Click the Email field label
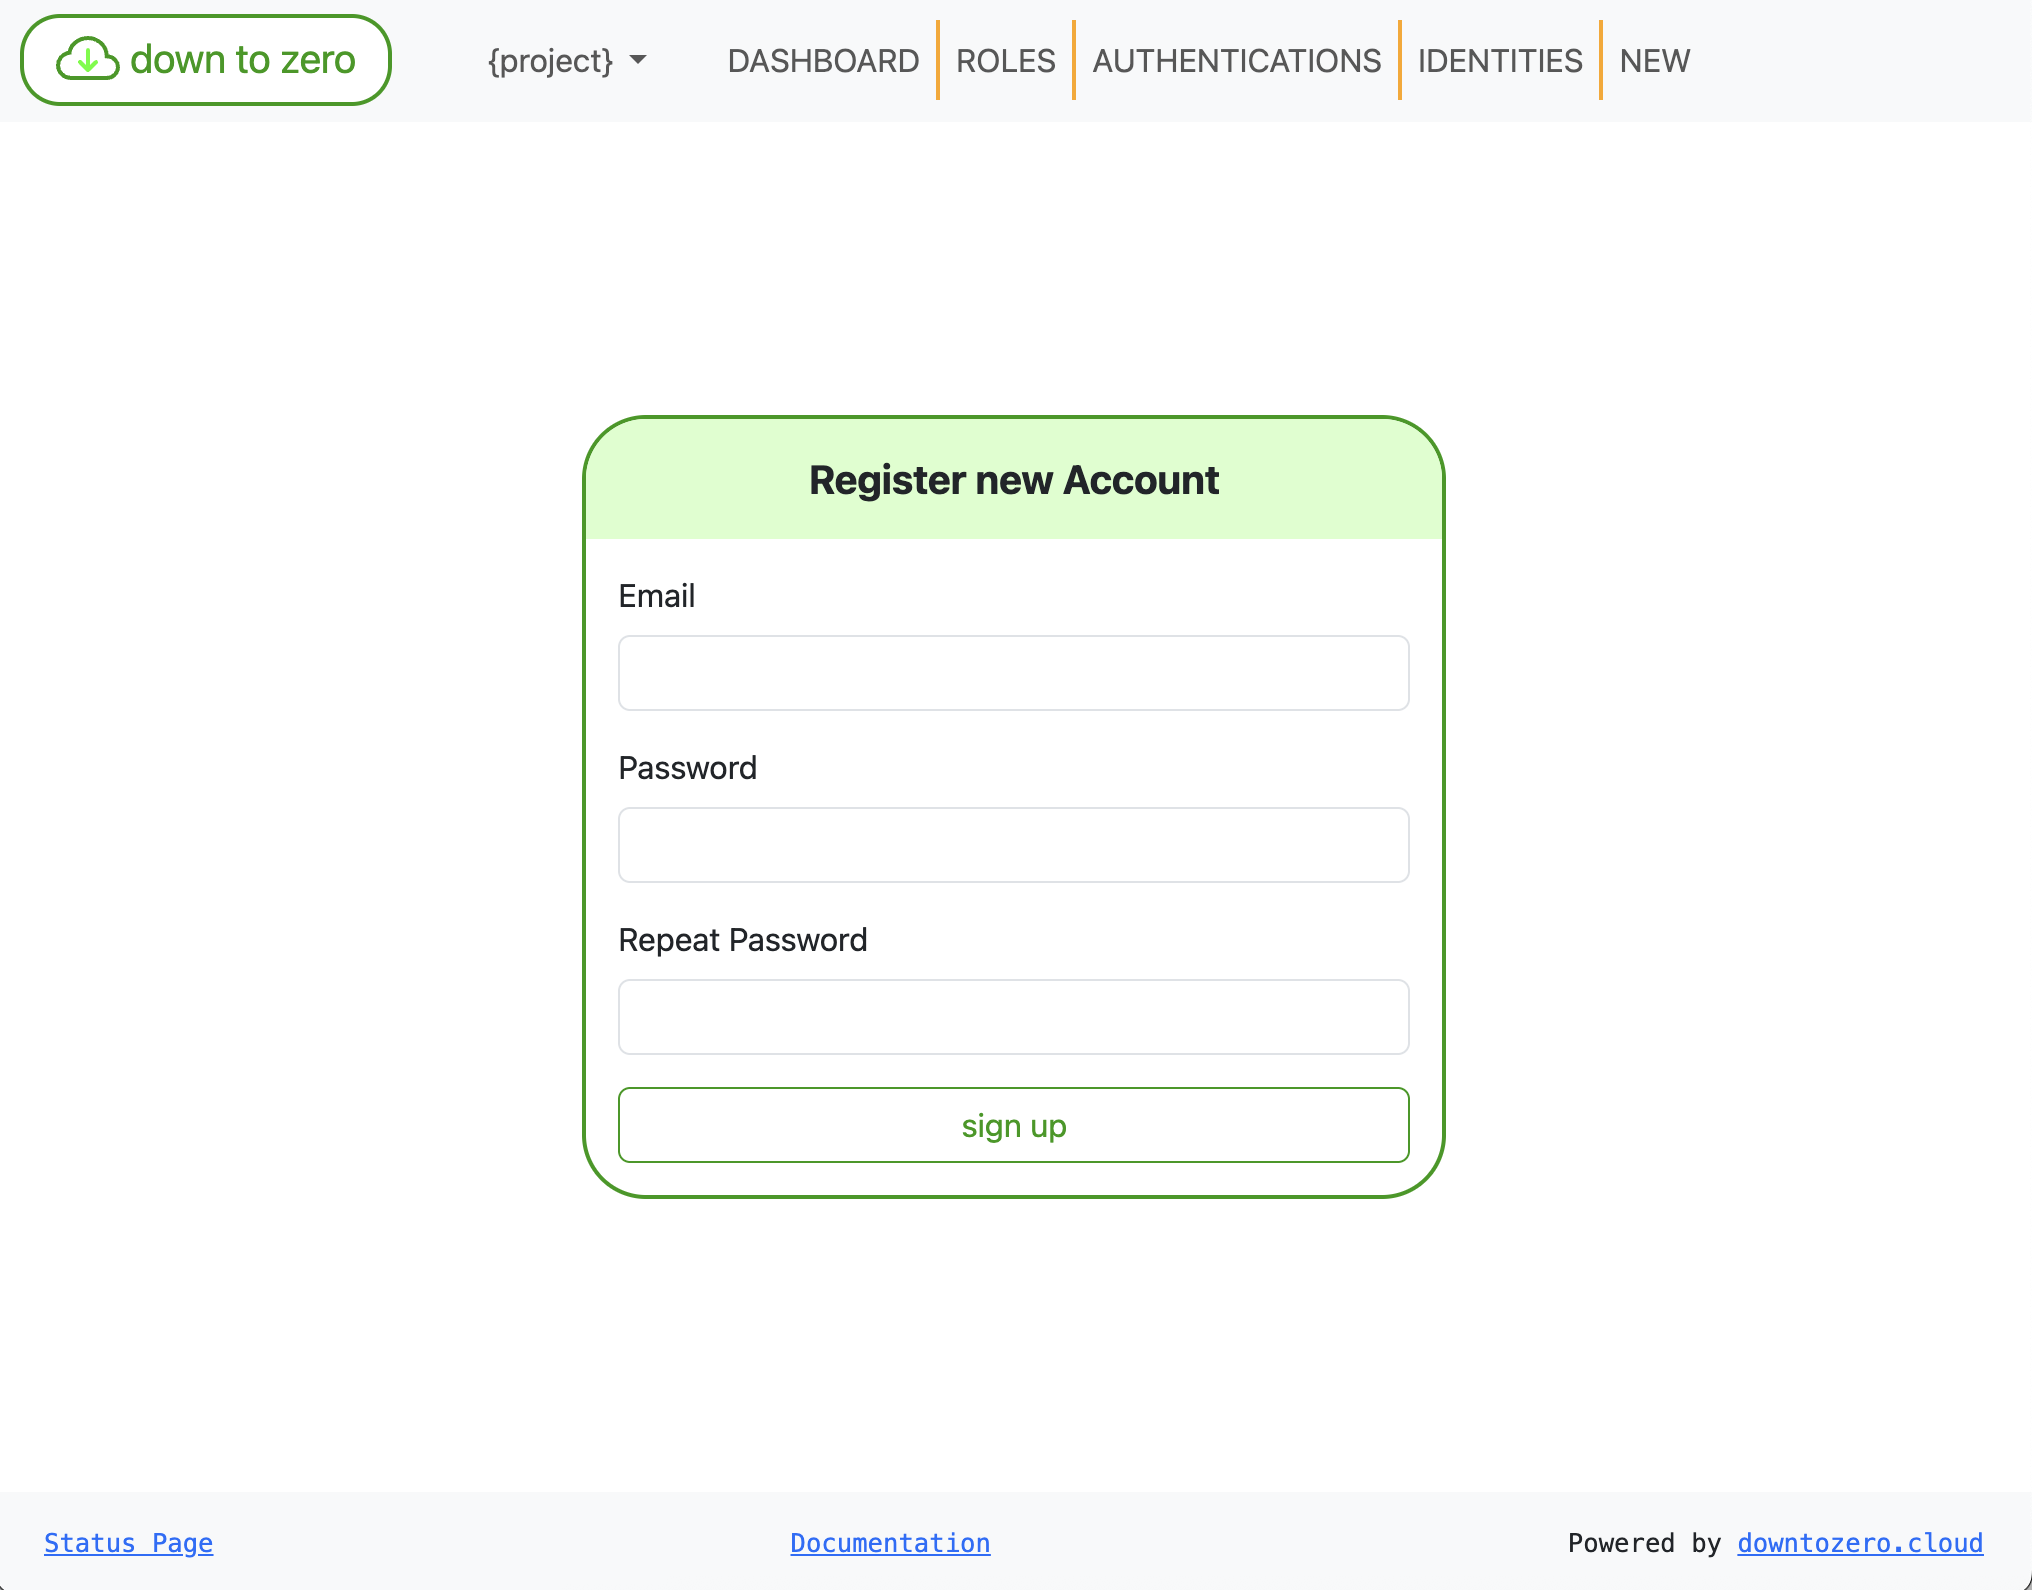 (656, 596)
